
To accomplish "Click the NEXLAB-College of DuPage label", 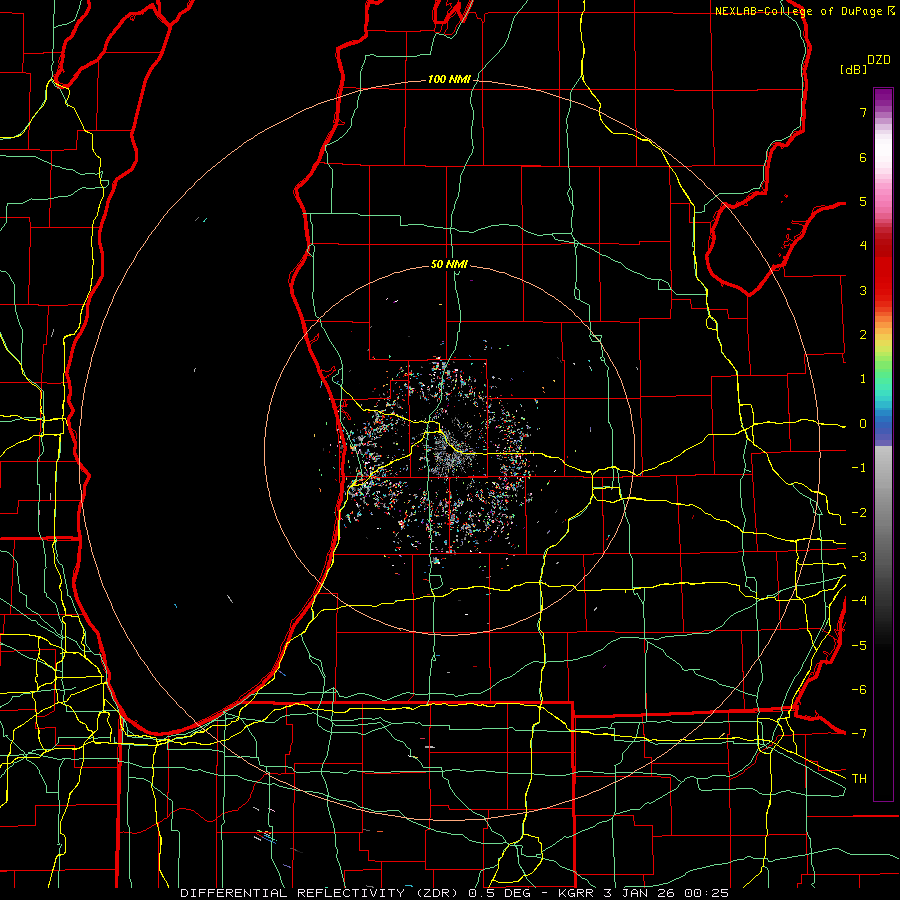I will click(805, 11).
